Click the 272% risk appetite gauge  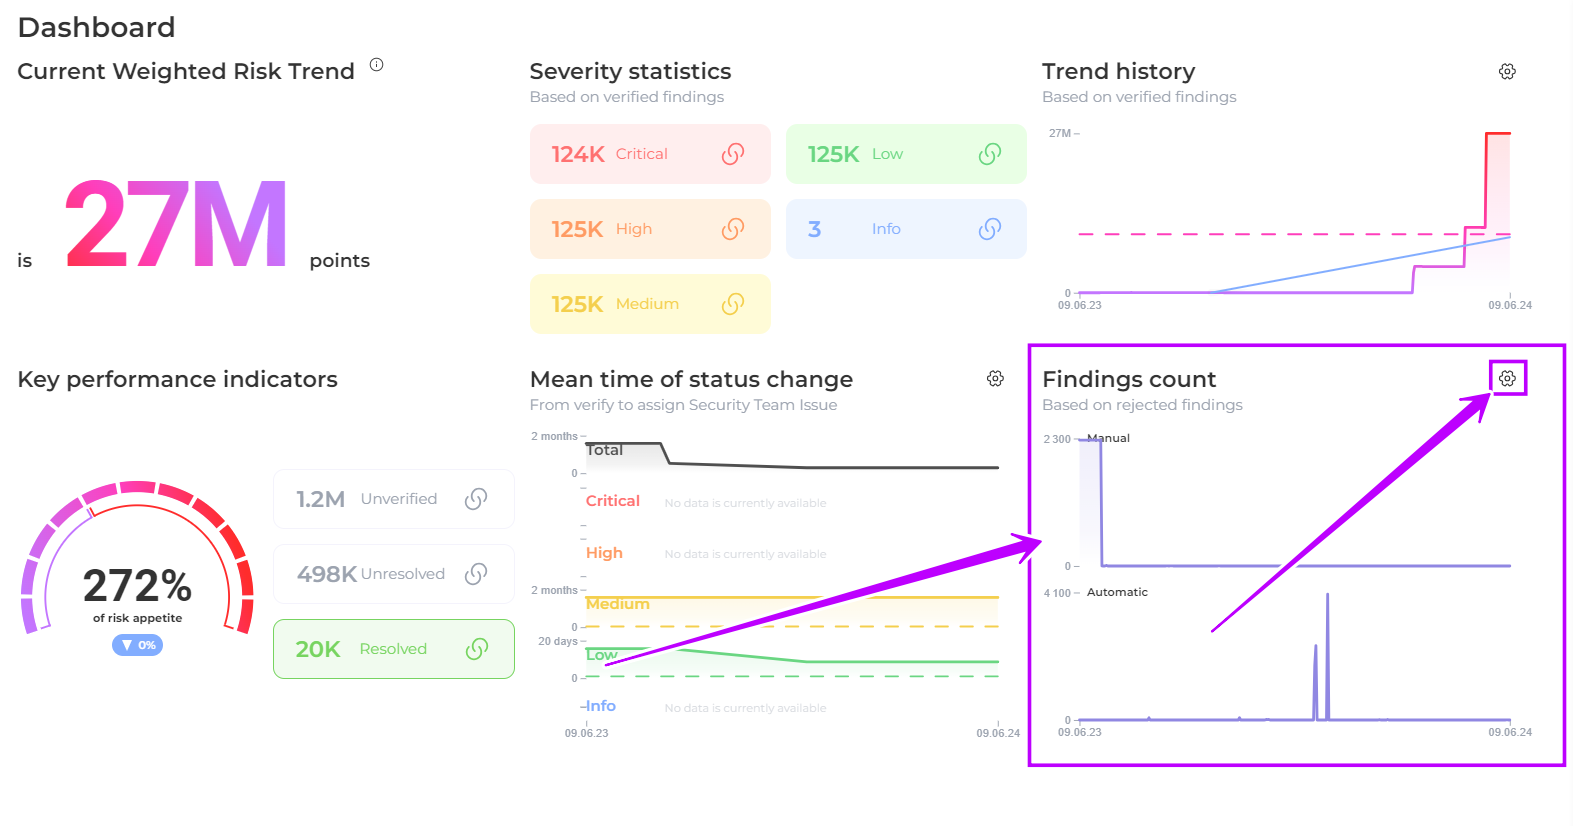(137, 585)
